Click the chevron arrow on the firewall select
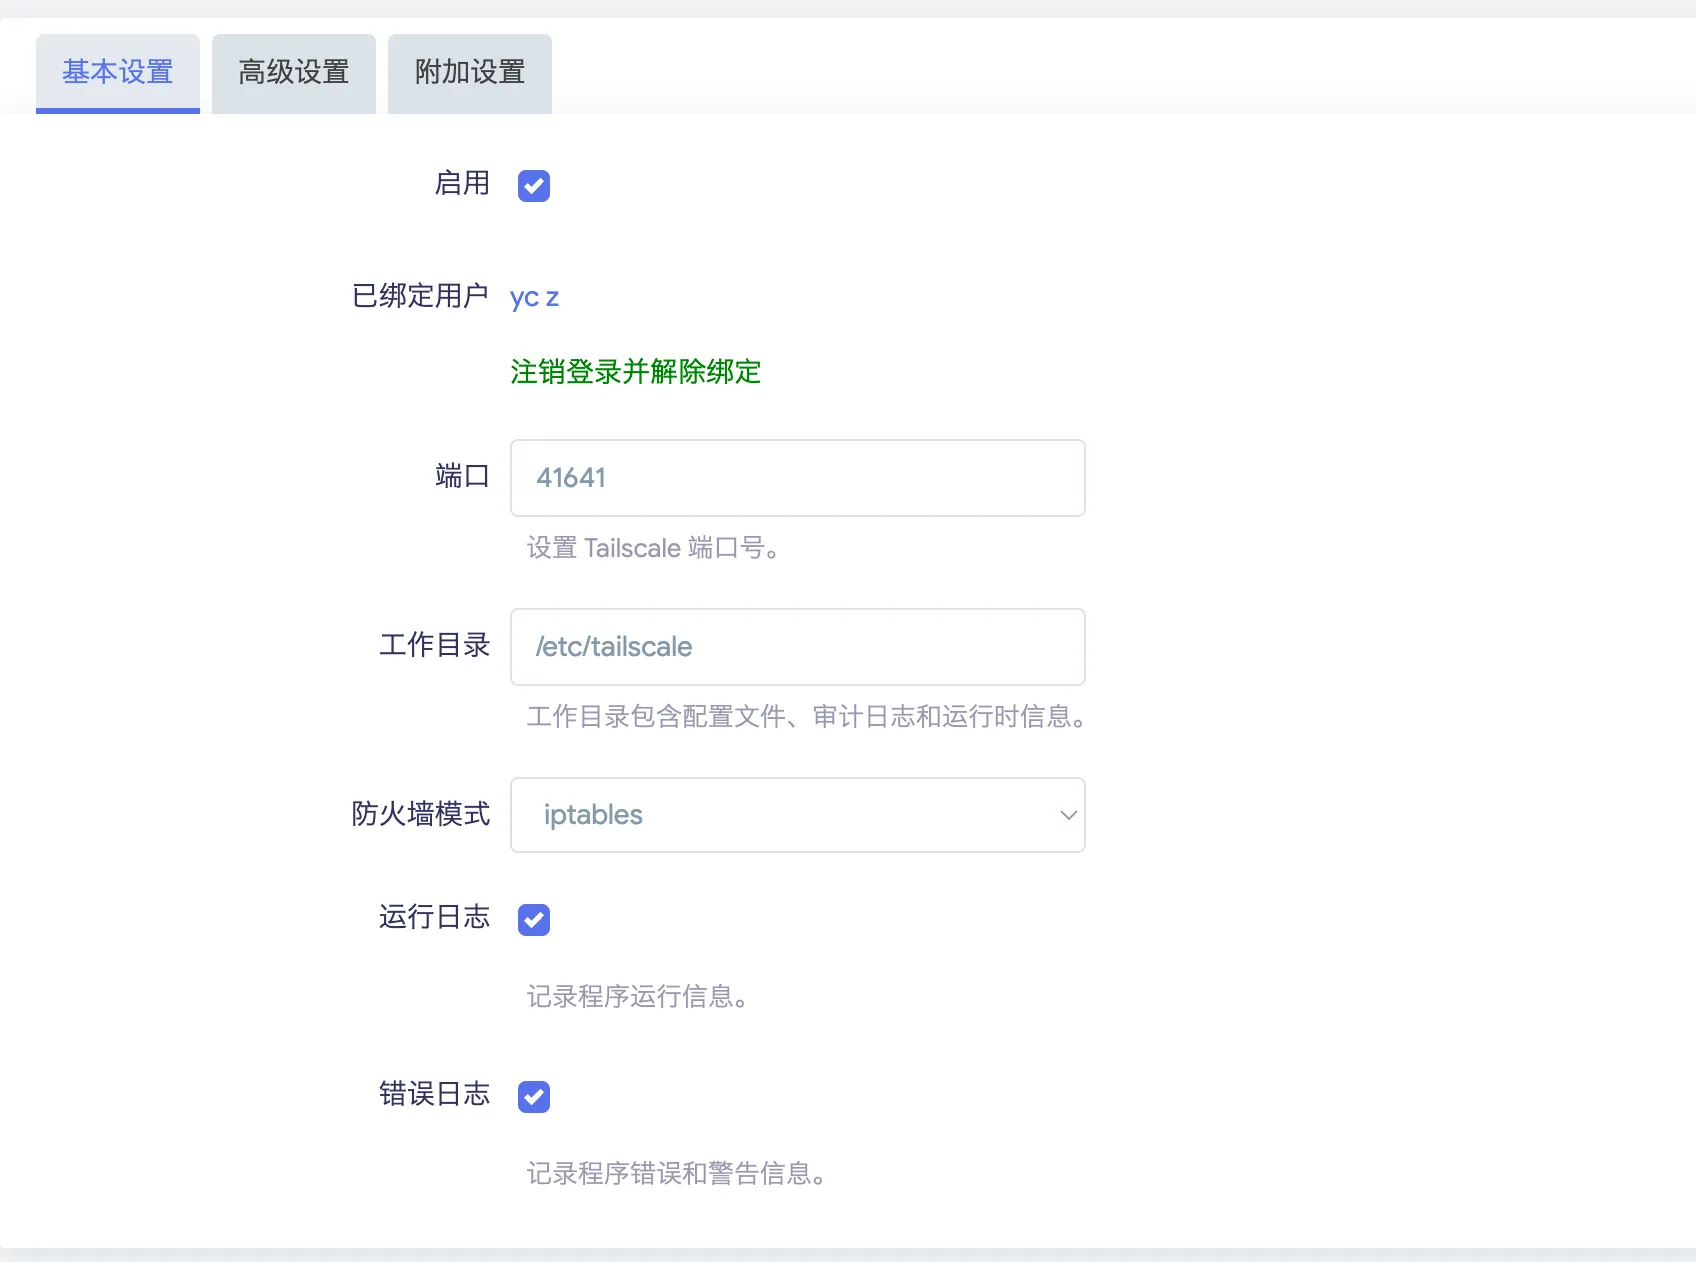 pyautogui.click(x=1068, y=815)
